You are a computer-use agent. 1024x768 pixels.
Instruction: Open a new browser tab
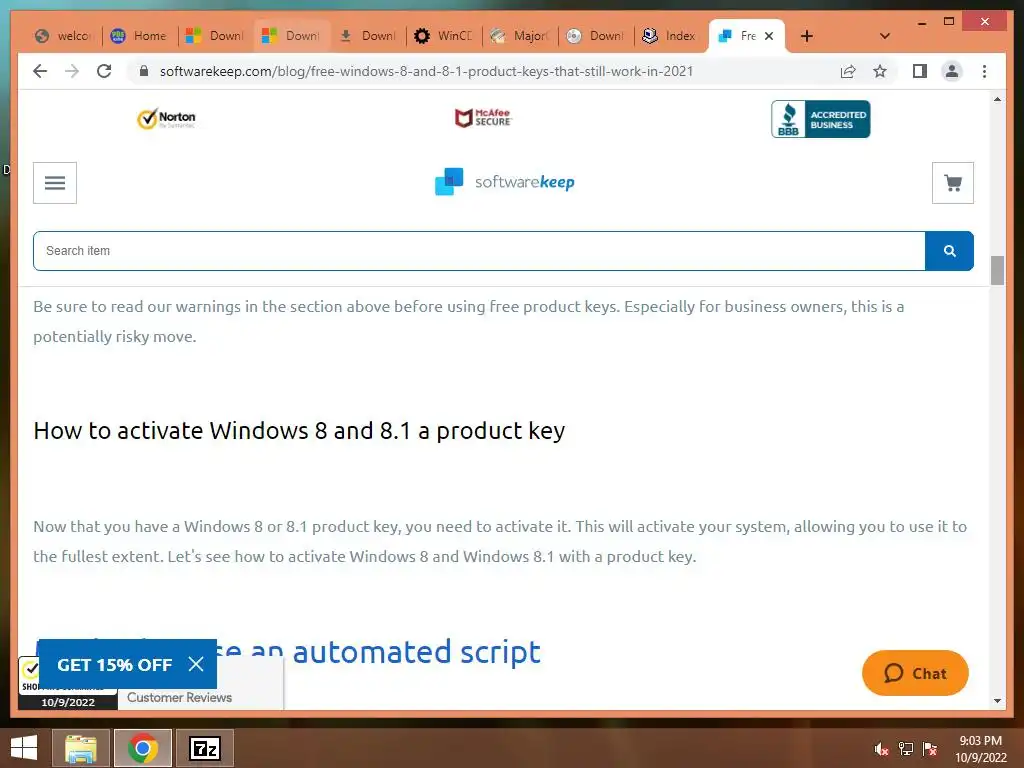[x=807, y=36]
